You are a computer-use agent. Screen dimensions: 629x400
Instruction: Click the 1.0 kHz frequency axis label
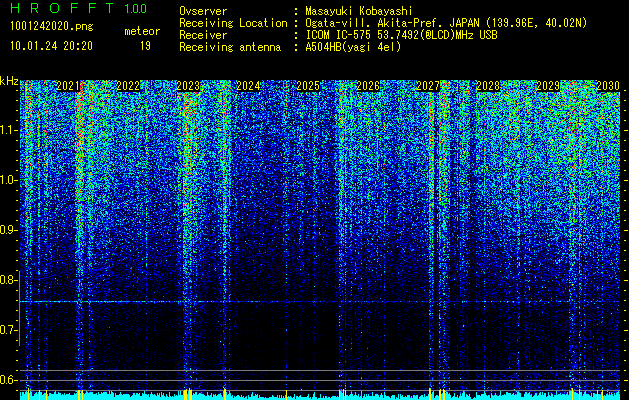8,180
